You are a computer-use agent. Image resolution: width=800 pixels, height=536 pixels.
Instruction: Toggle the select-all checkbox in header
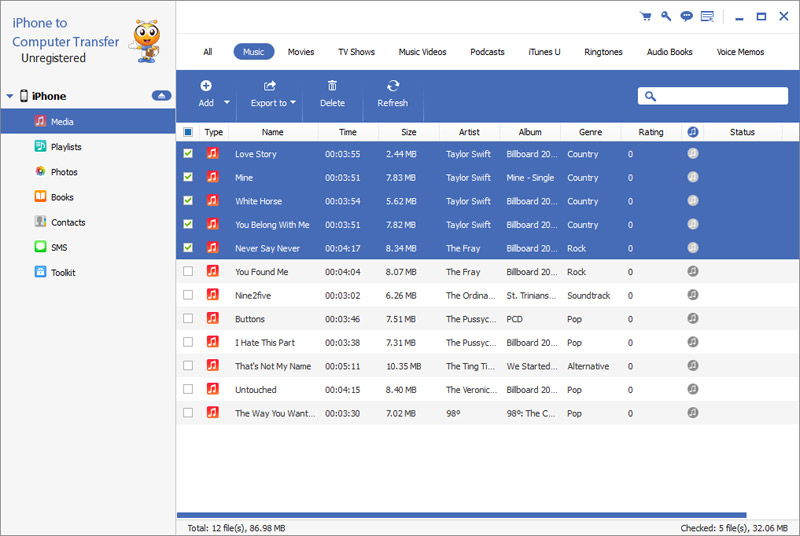188,132
